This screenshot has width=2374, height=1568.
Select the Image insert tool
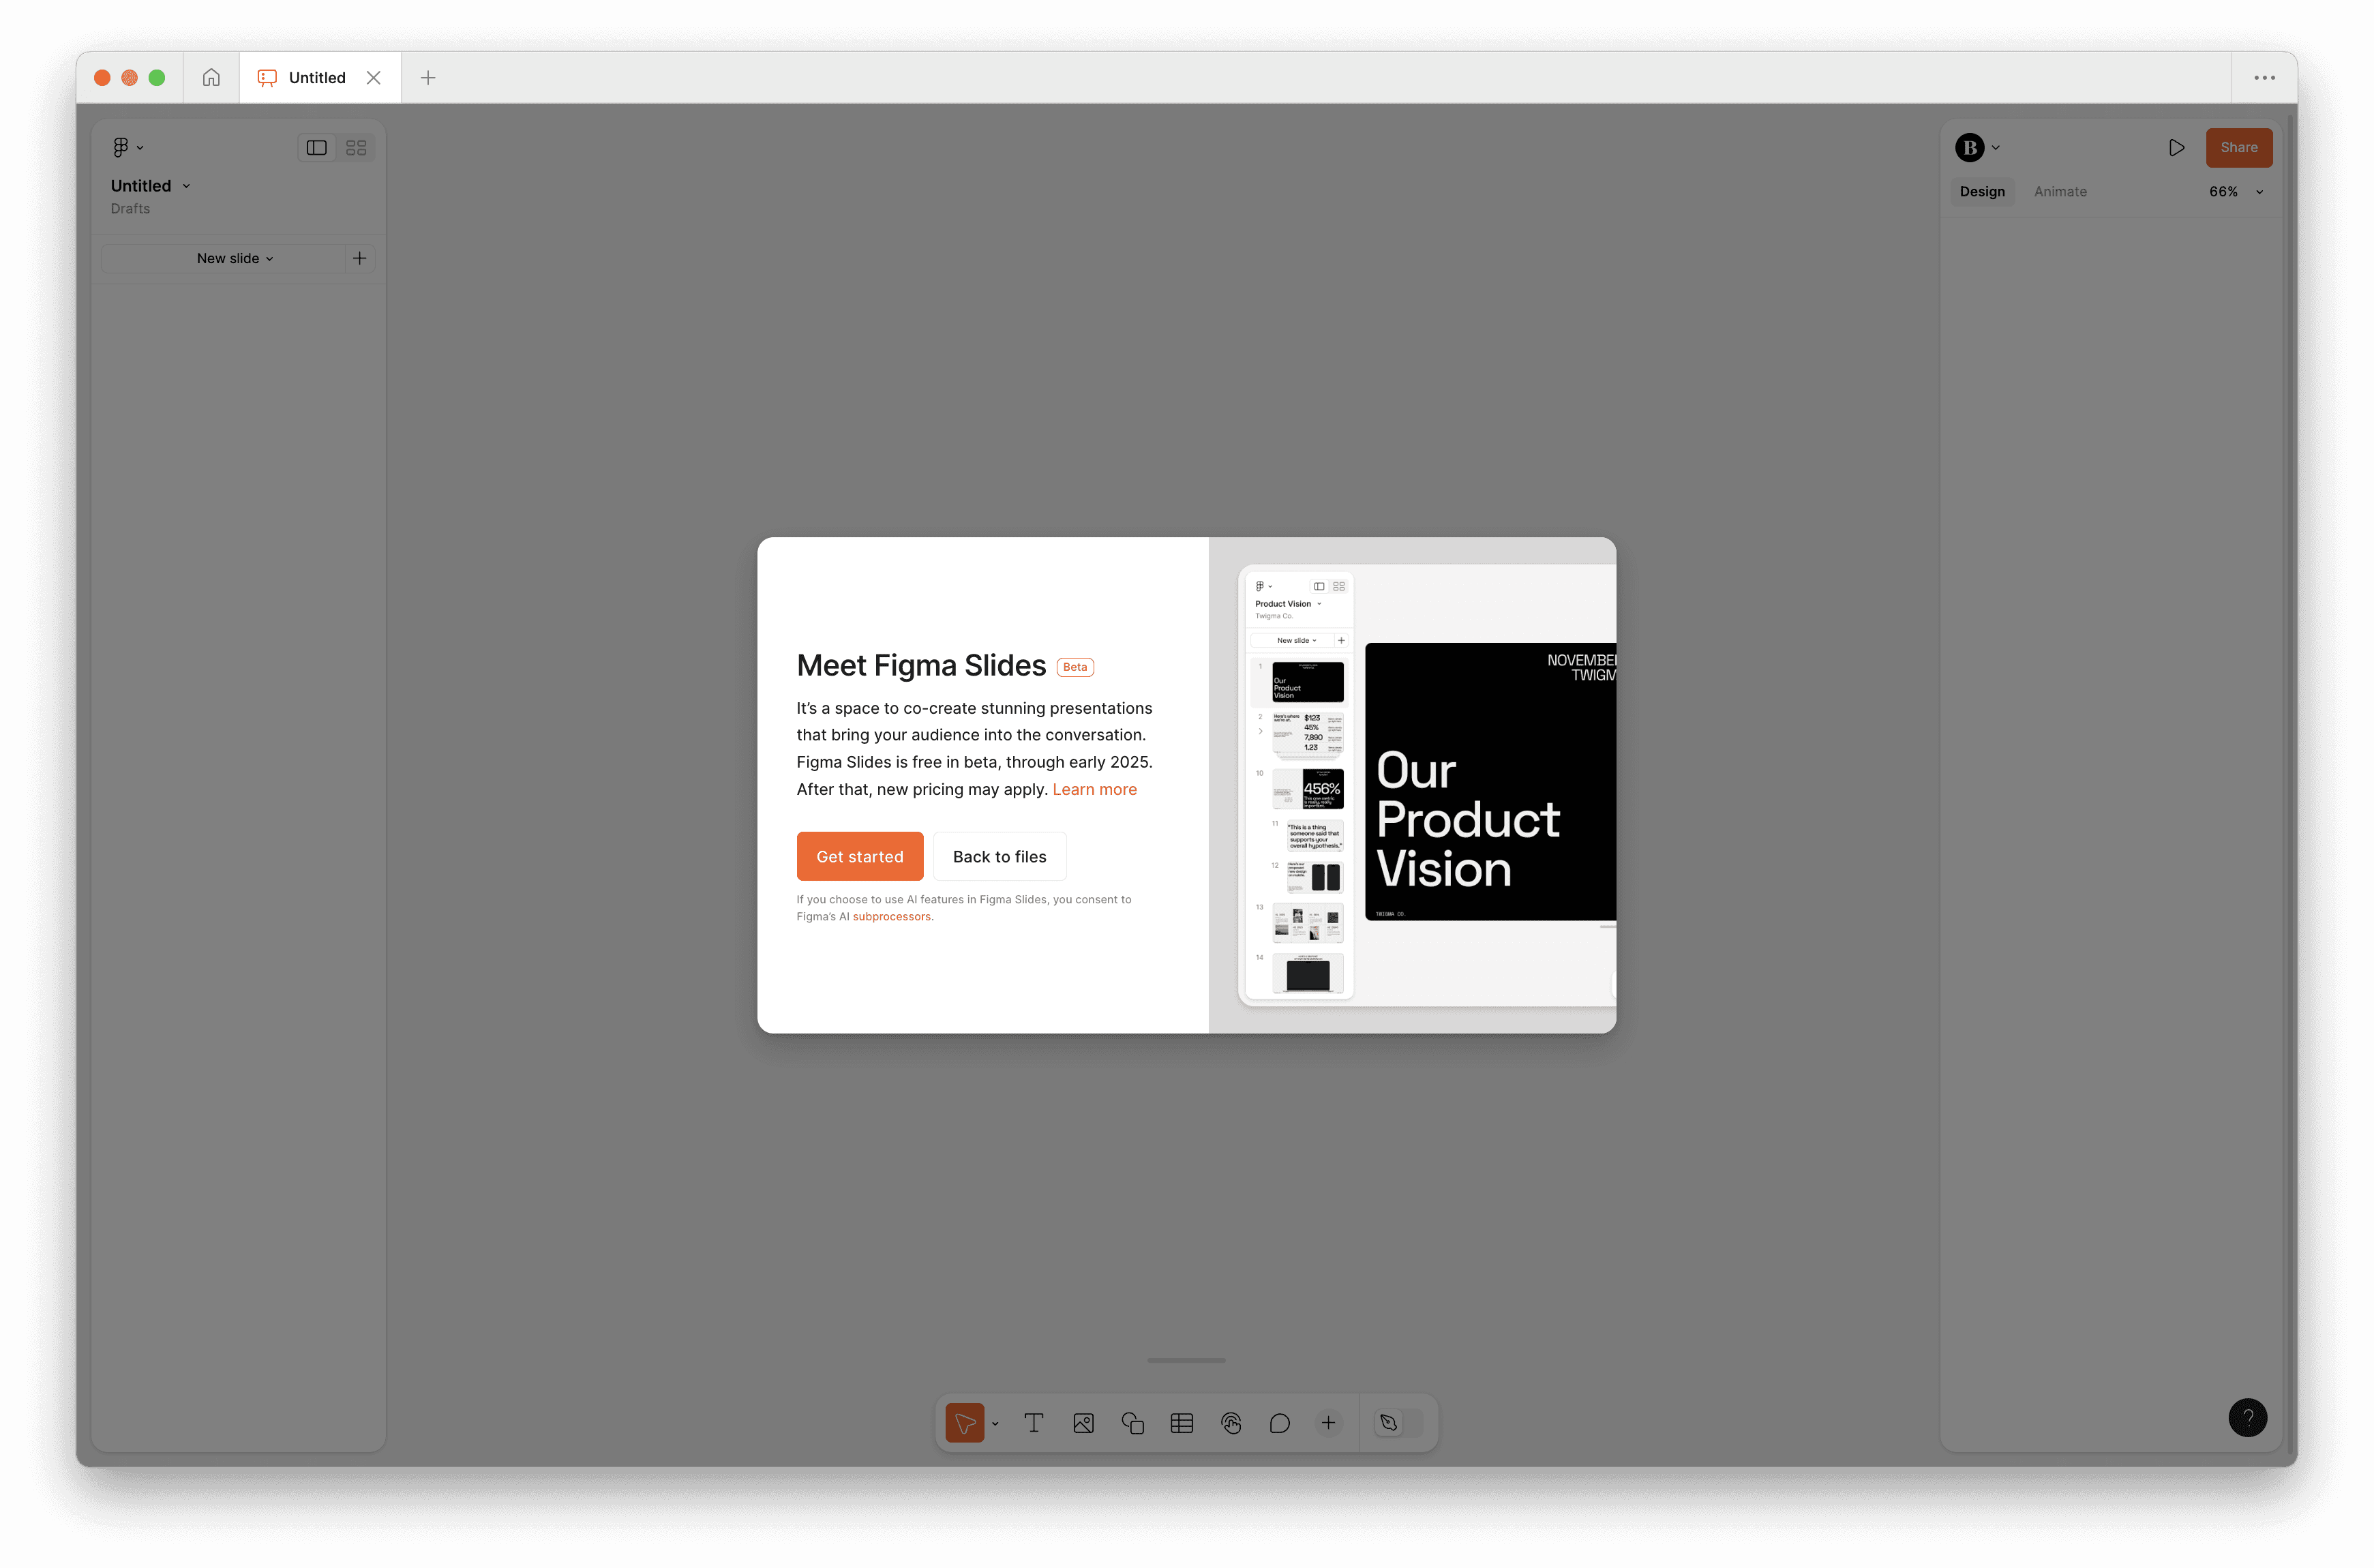1083,1423
